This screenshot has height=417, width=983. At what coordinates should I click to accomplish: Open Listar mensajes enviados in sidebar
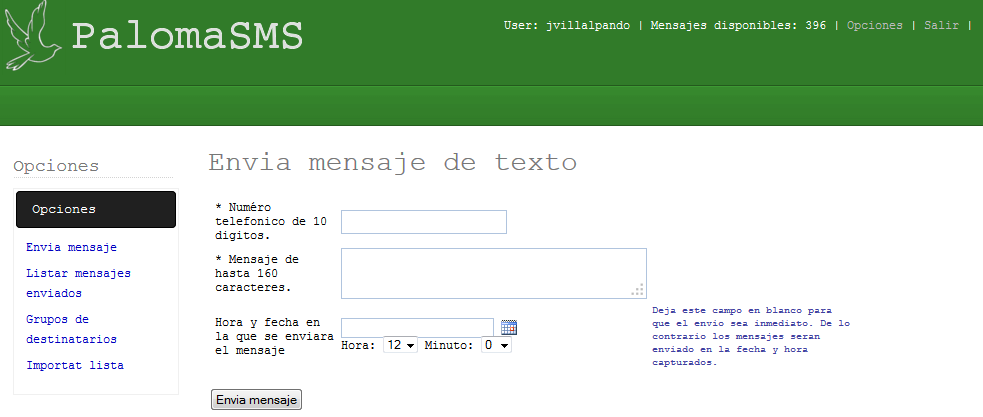pyautogui.click(x=78, y=283)
